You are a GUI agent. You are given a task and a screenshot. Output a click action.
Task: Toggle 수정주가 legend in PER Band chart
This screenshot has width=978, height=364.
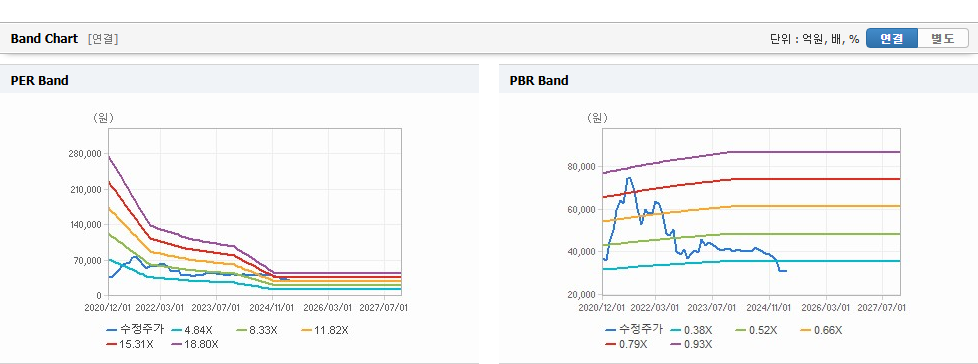click(x=135, y=330)
